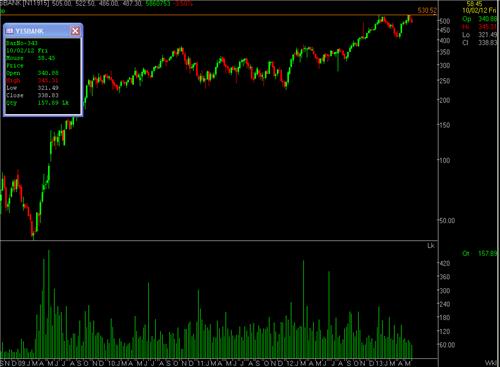Close the YESBANK data popup
This screenshot has height=367, width=500.
[x=75, y=31]
